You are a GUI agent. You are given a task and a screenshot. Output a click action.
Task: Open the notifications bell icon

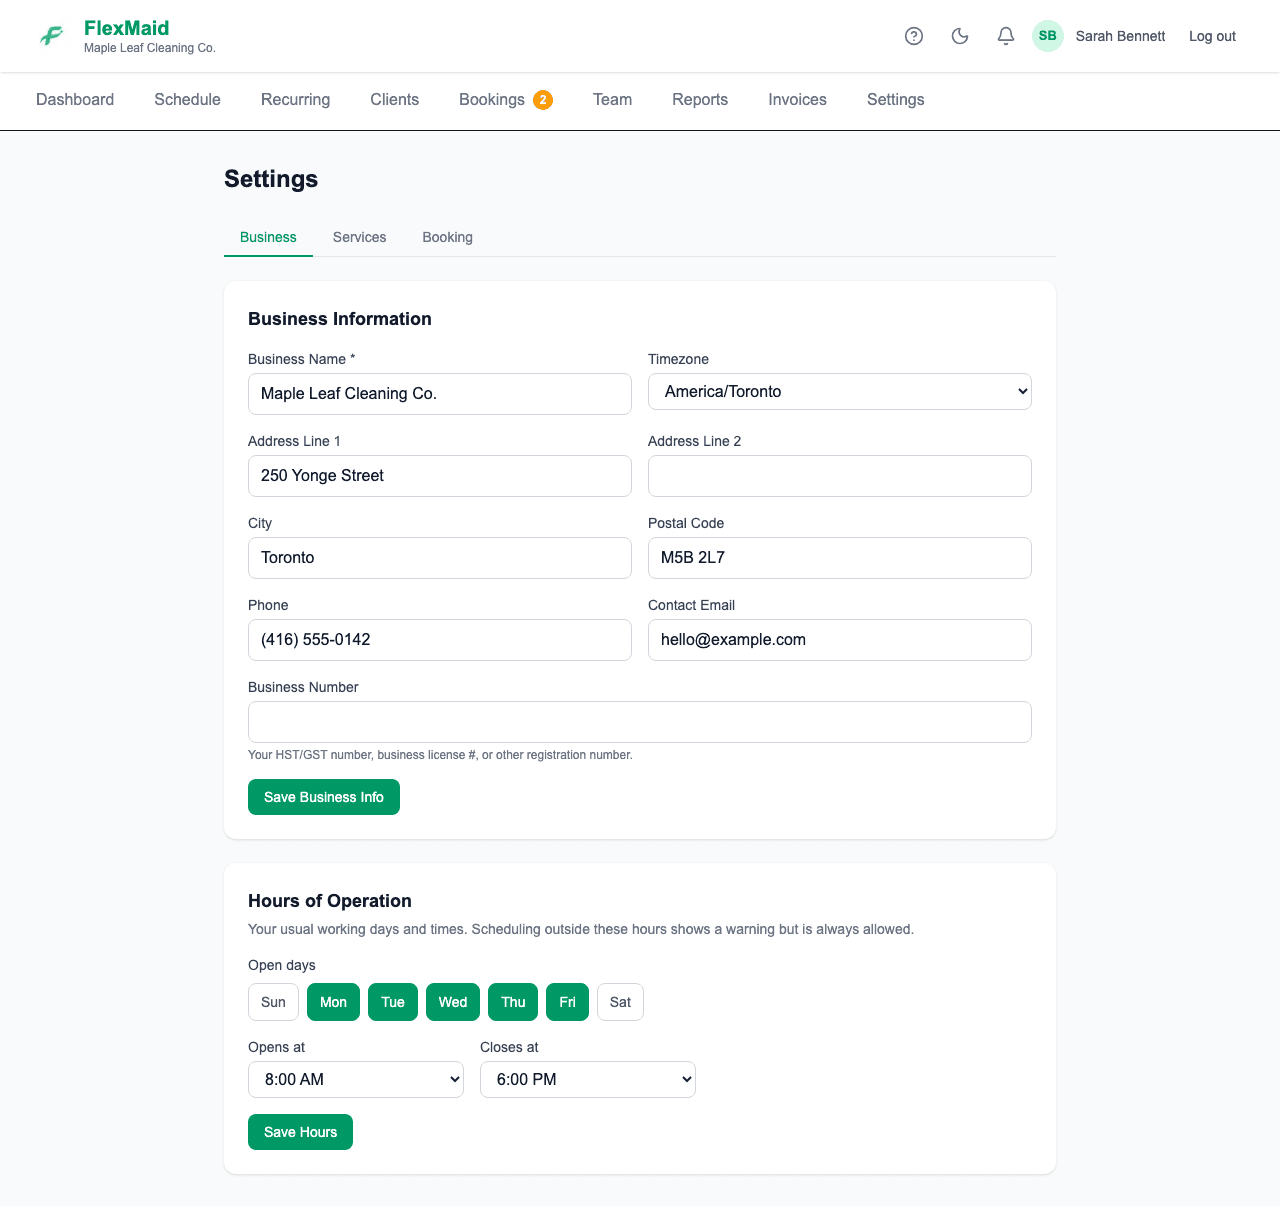click(x=1006, y=36)
